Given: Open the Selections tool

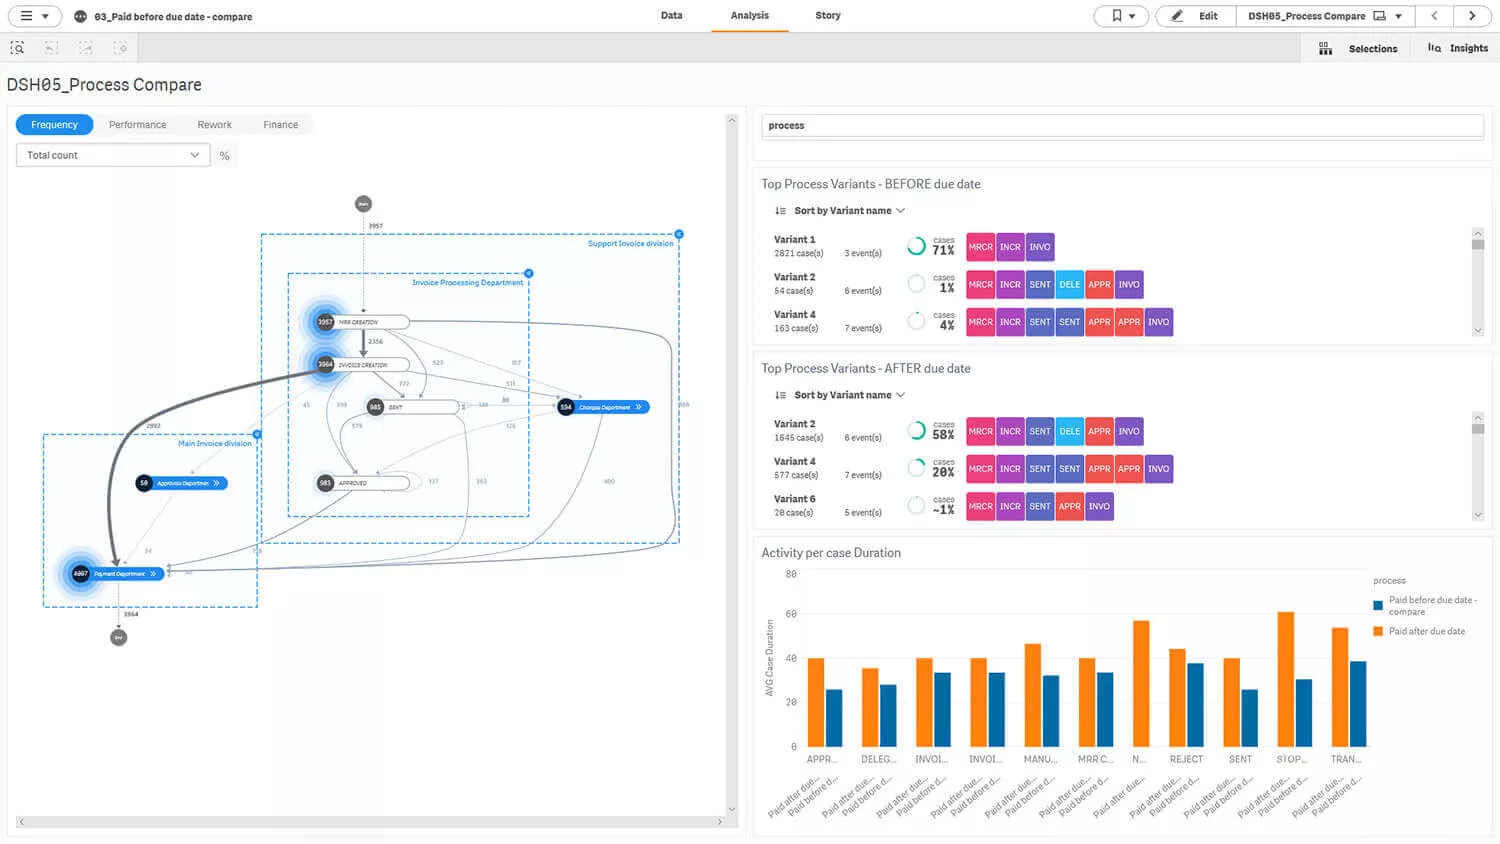Looking at the screenshot, I should pyautogui.click(x=1357, y=48).
